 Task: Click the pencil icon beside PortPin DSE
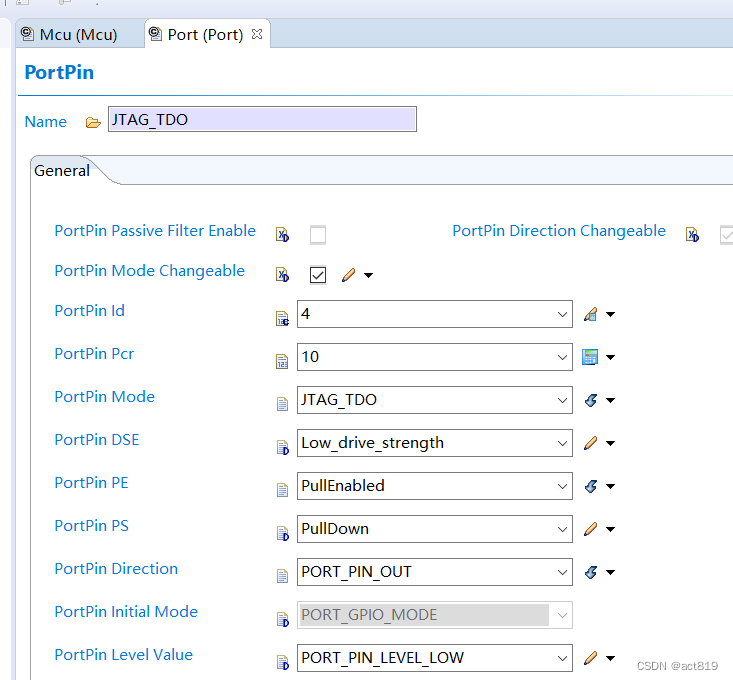pyautogui.click(x=590, y=443)
